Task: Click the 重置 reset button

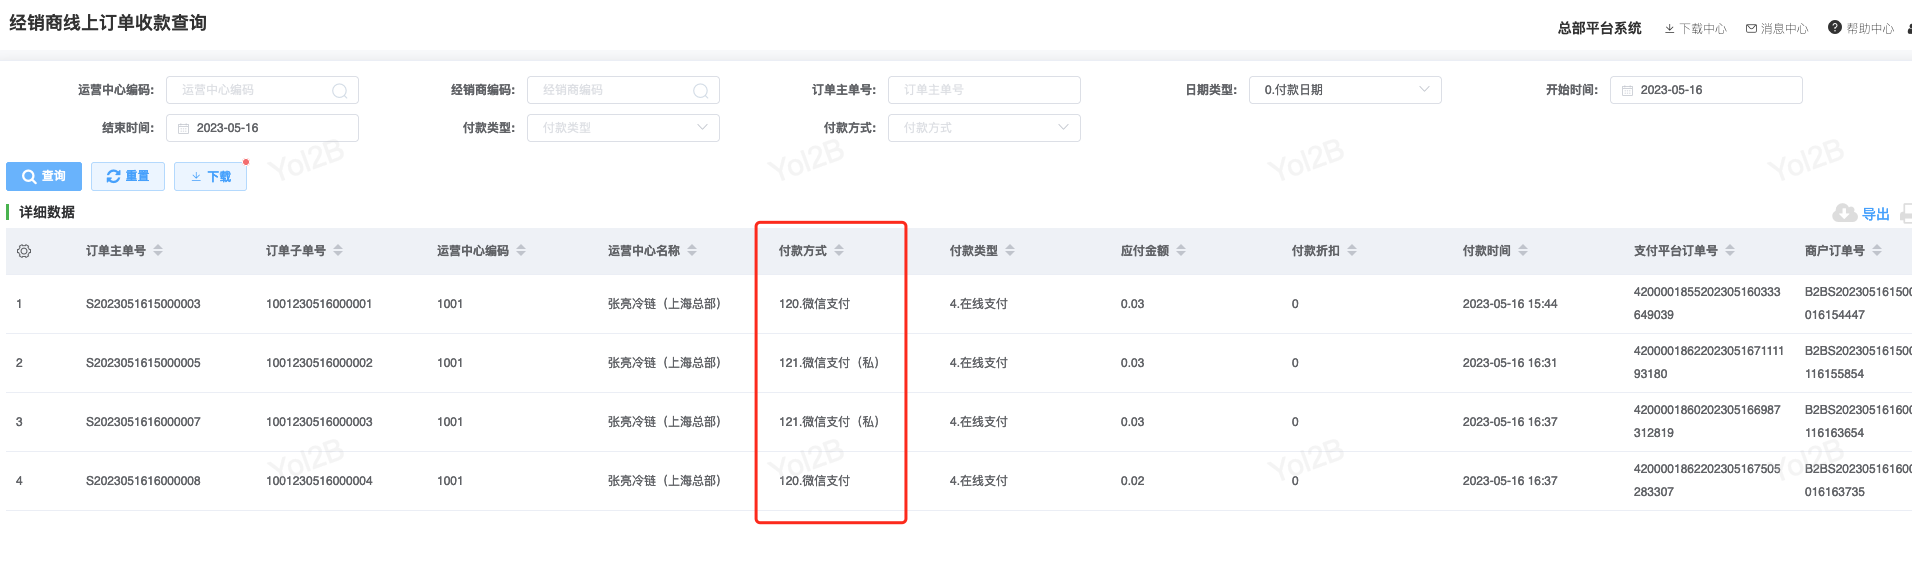Action: [x=128, y=176]
